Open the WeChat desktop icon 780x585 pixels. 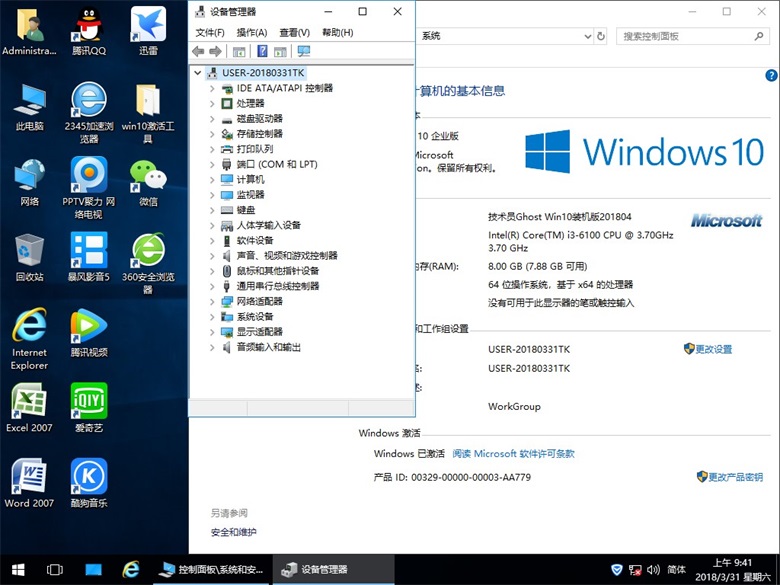[x=148, y=181]
